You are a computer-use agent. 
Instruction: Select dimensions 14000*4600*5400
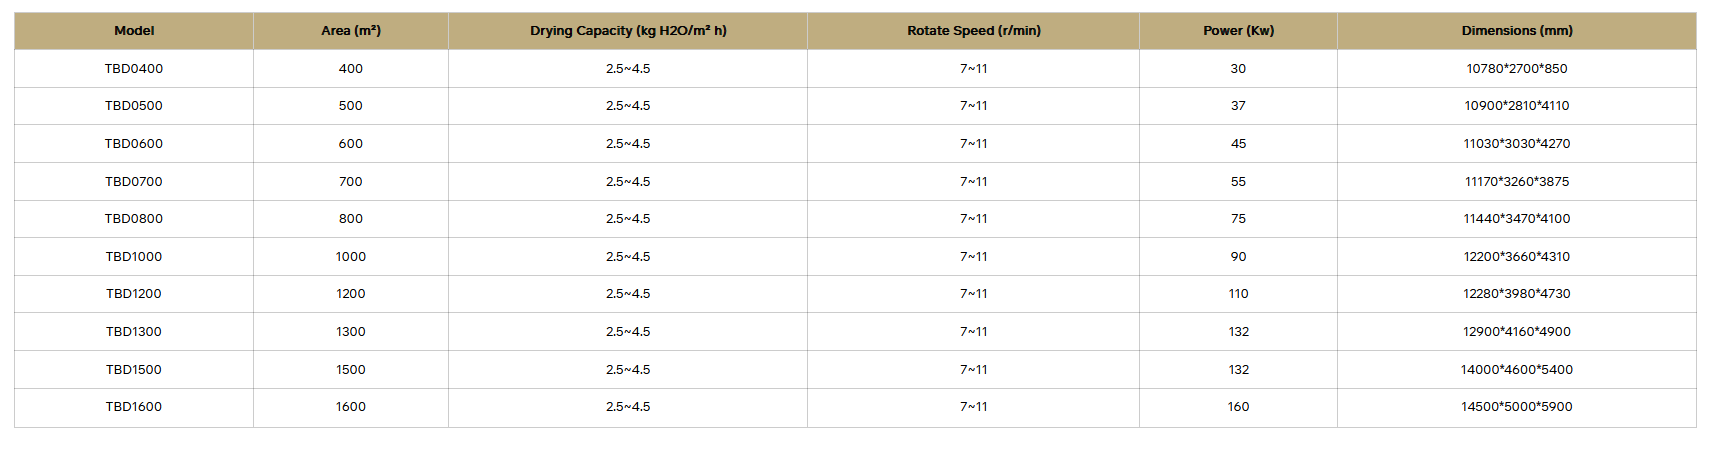tap(1516, 370)
